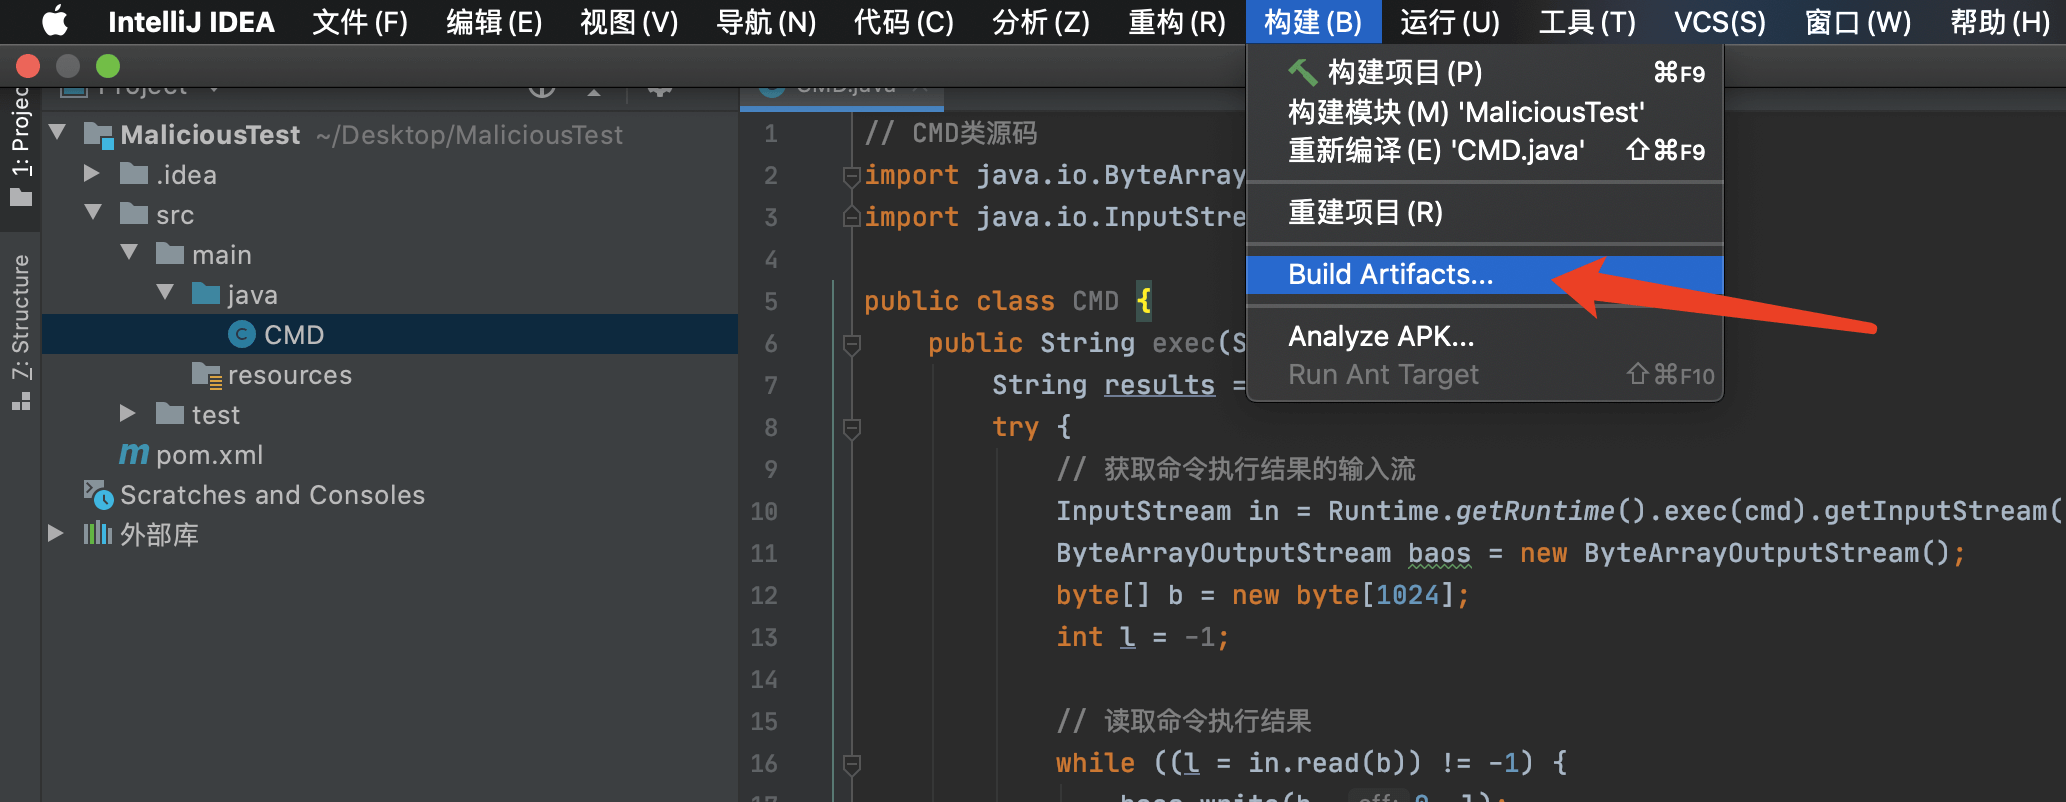
Task: Open the 导航 (N) menu
Action: click(766, 22)
